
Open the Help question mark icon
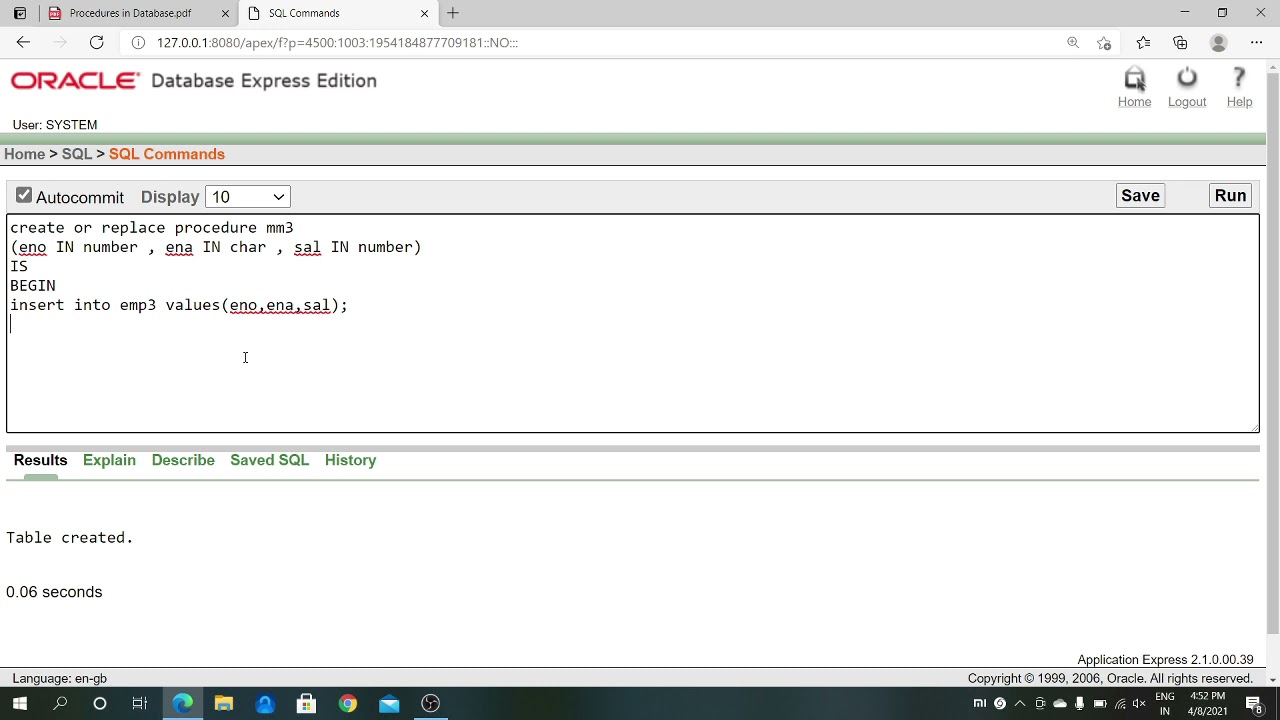tap(1239, 78)
